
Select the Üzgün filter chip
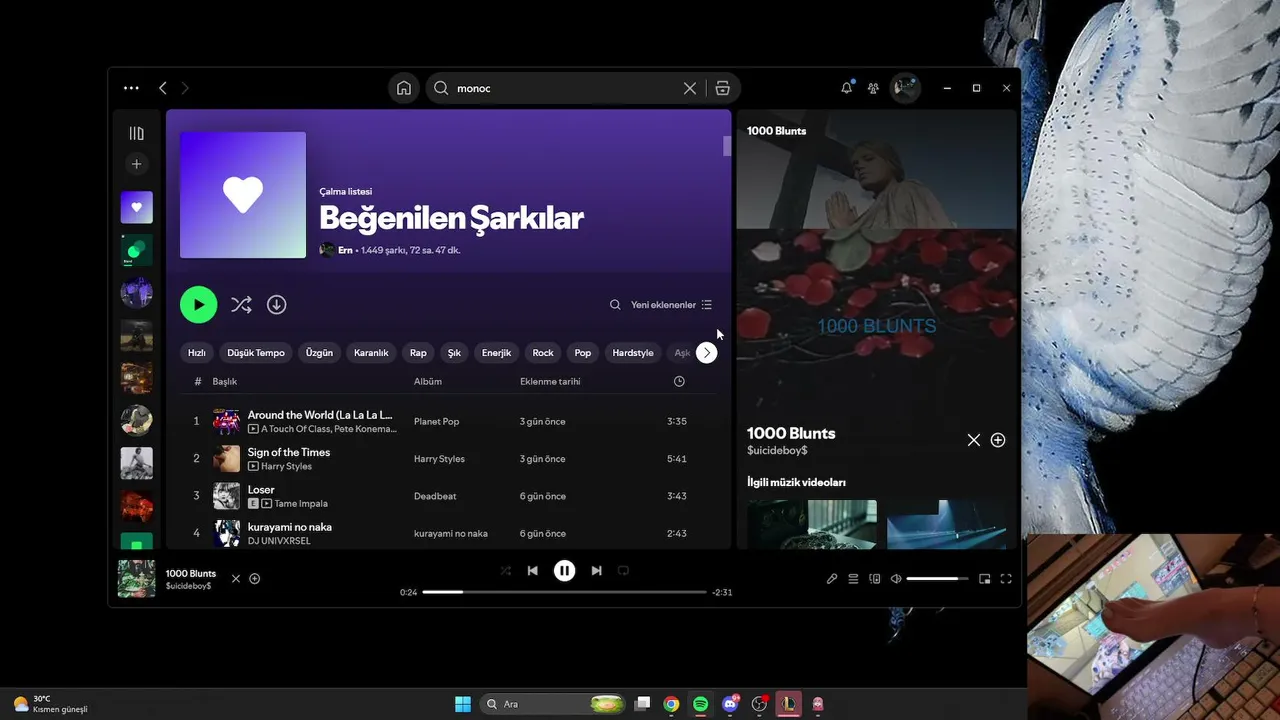click(319, 353)
